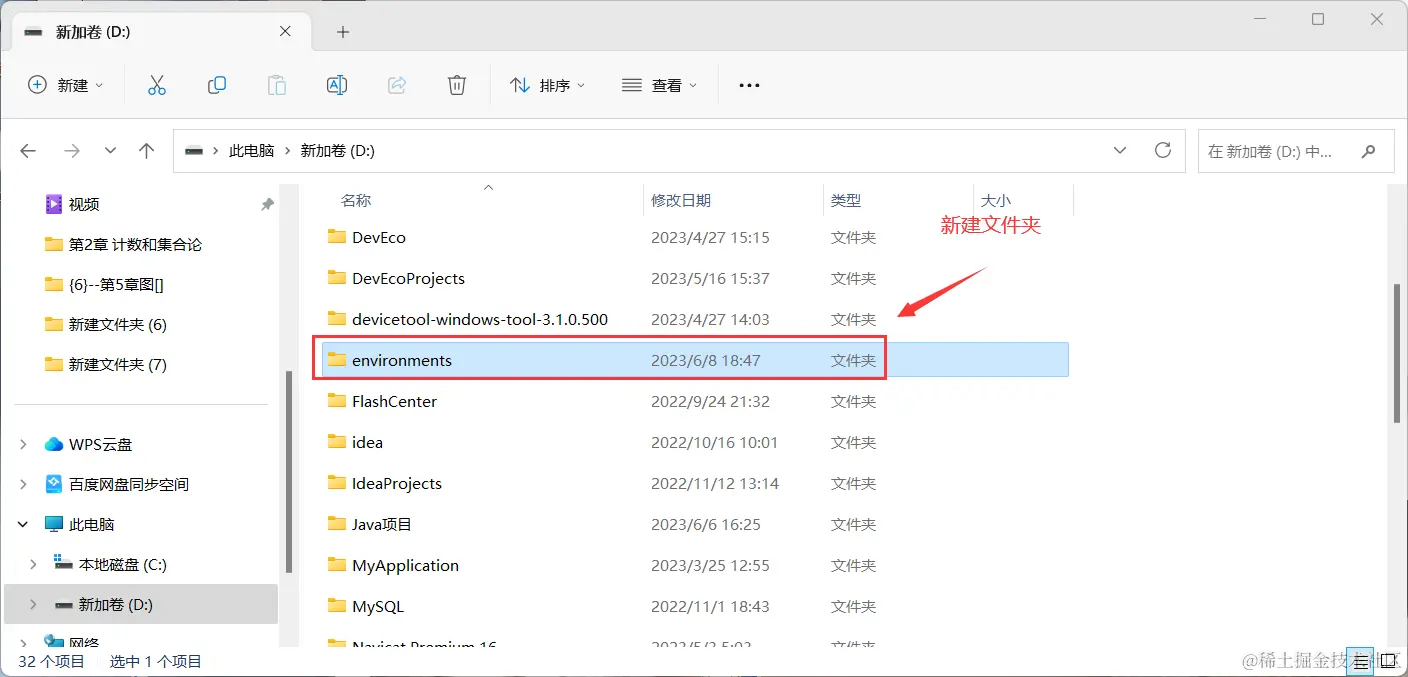
Task: Click the pin icon next to 视频
Action: pos(267,204)
